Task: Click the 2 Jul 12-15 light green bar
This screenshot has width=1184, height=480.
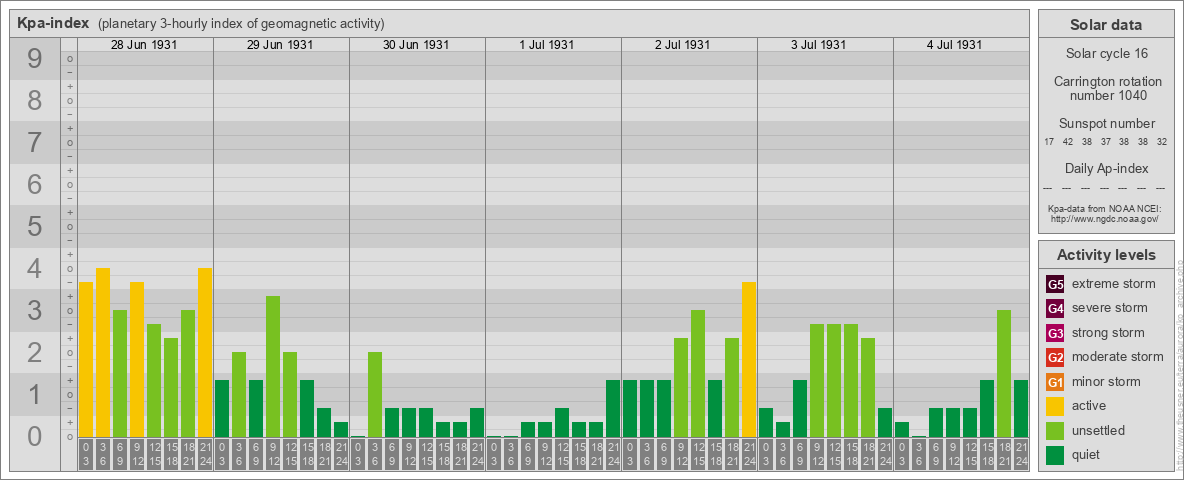Action: click(x=698, y=374)
